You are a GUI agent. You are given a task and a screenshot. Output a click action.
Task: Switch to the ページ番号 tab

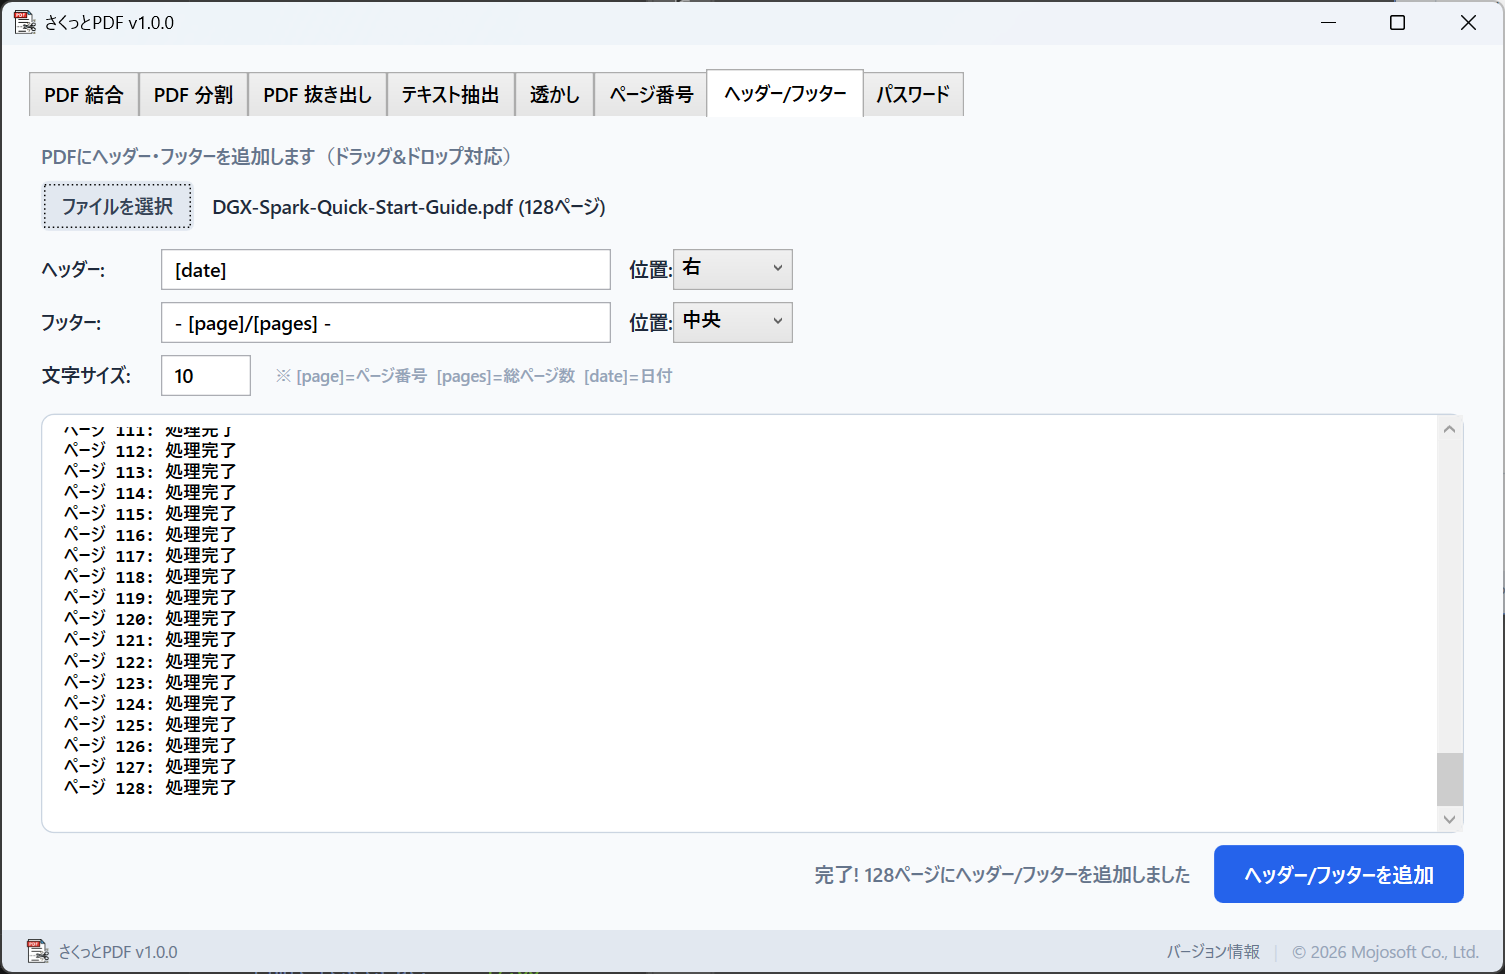651,95
